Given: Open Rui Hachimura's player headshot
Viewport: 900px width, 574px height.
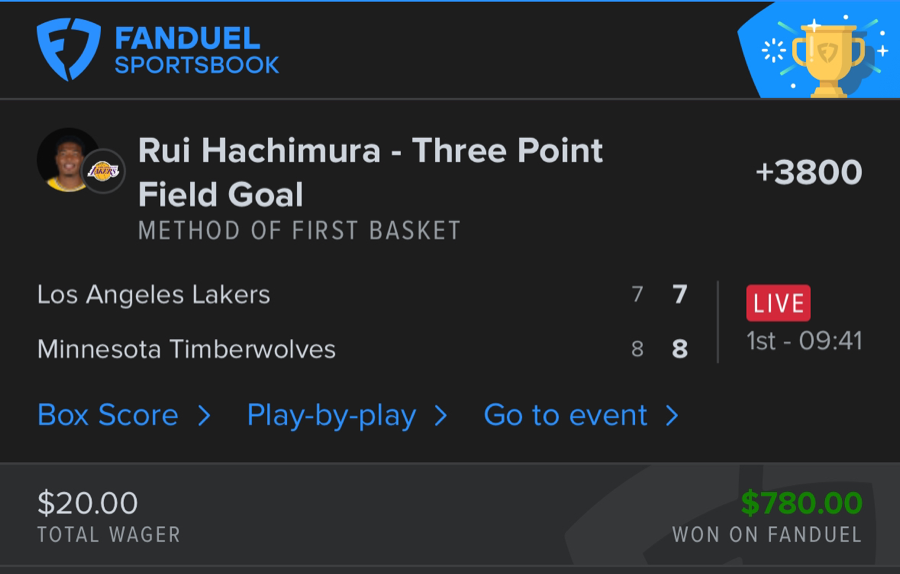Looking at the screenshot, I should coord(66,158).
